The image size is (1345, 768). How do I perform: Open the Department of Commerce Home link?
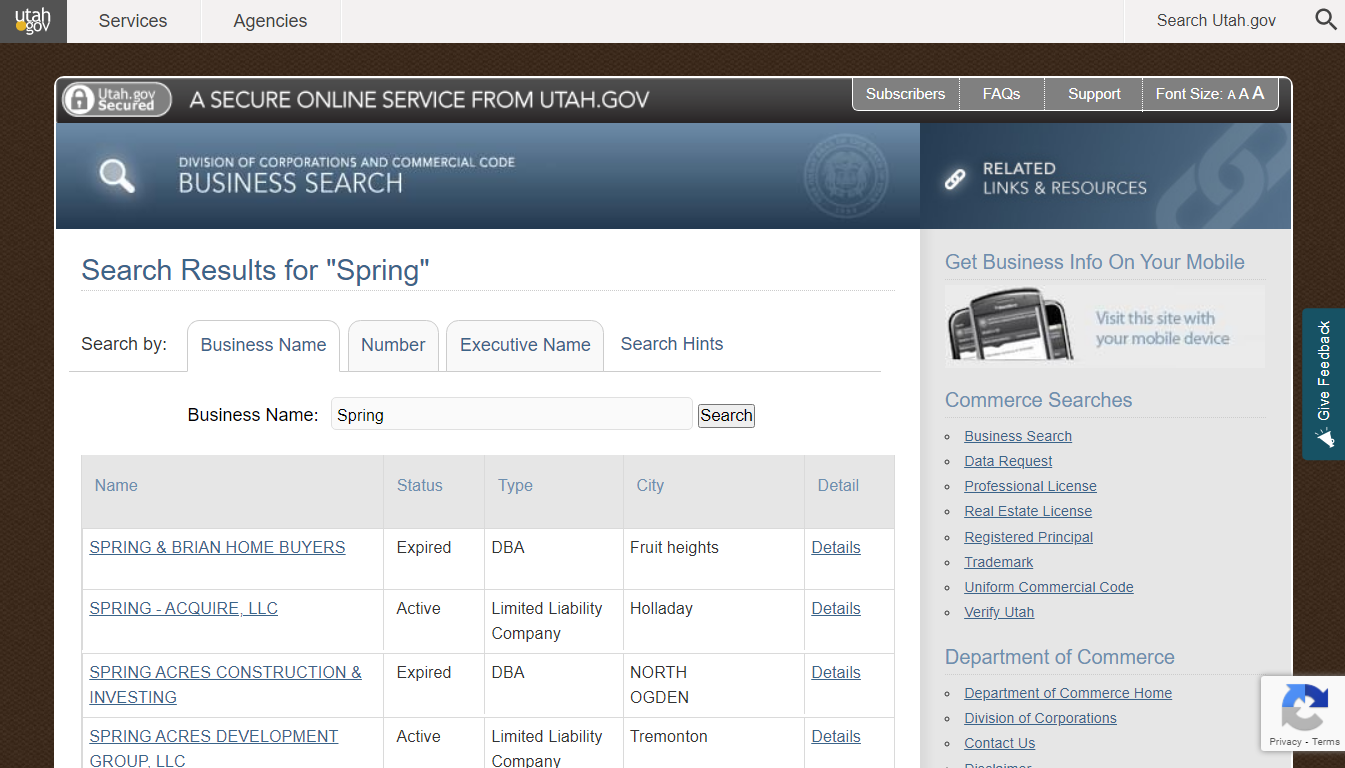point(1068,693)
